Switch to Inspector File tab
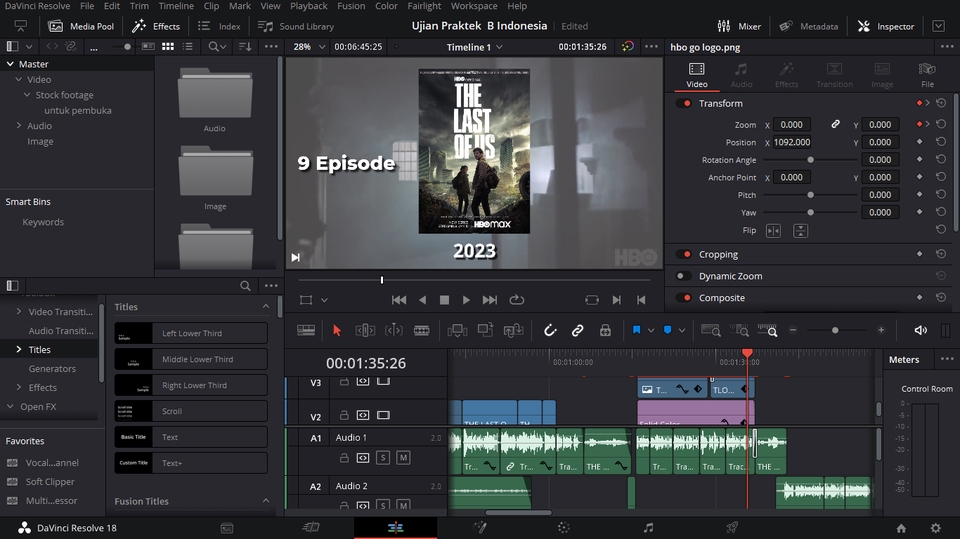The height and width of the screenshot is (539, 960). [x=927, y=75]
